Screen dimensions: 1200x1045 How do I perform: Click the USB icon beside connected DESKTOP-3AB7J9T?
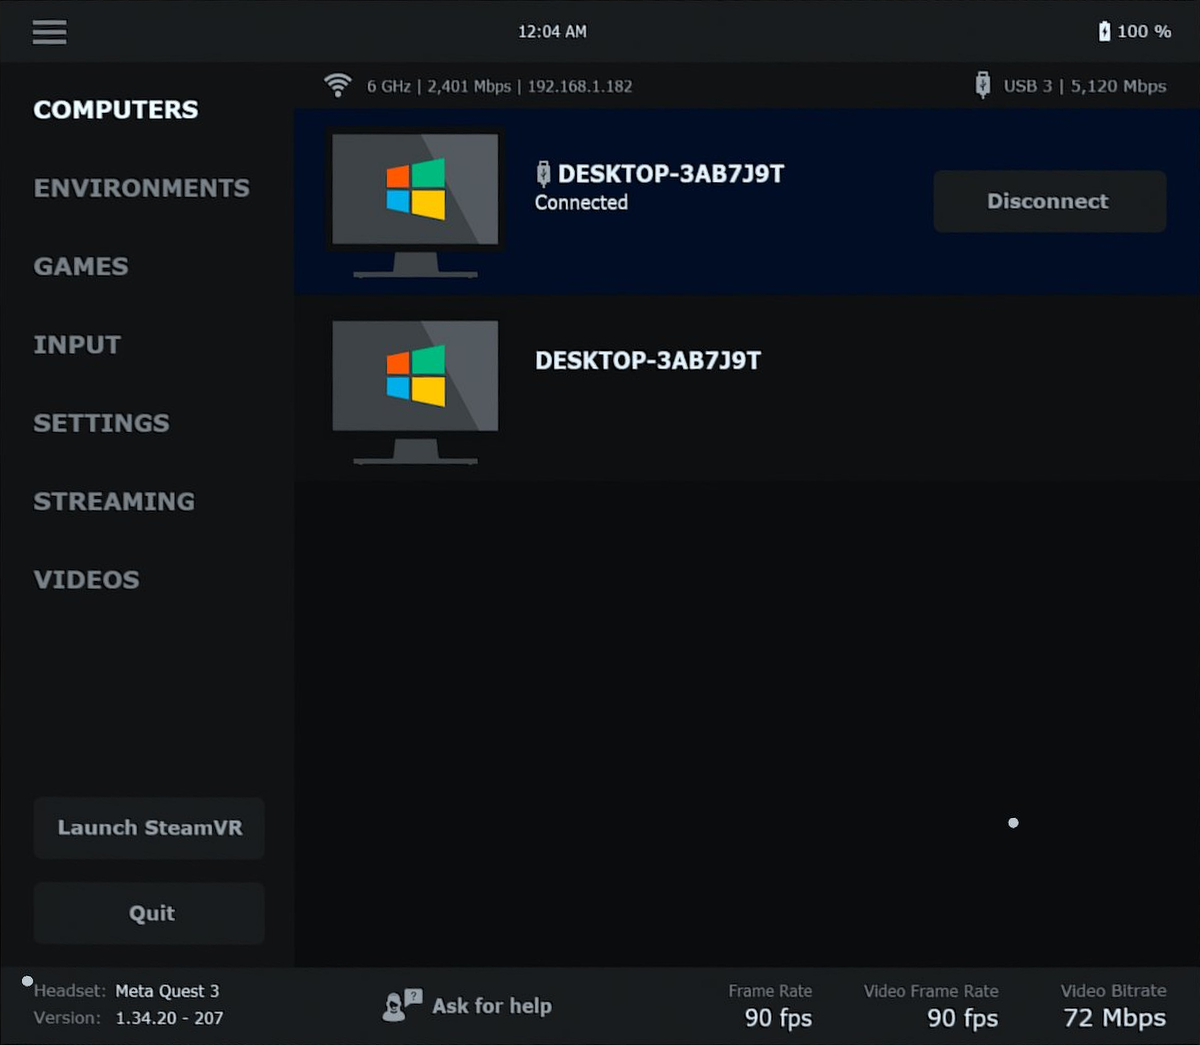(543, 174)
